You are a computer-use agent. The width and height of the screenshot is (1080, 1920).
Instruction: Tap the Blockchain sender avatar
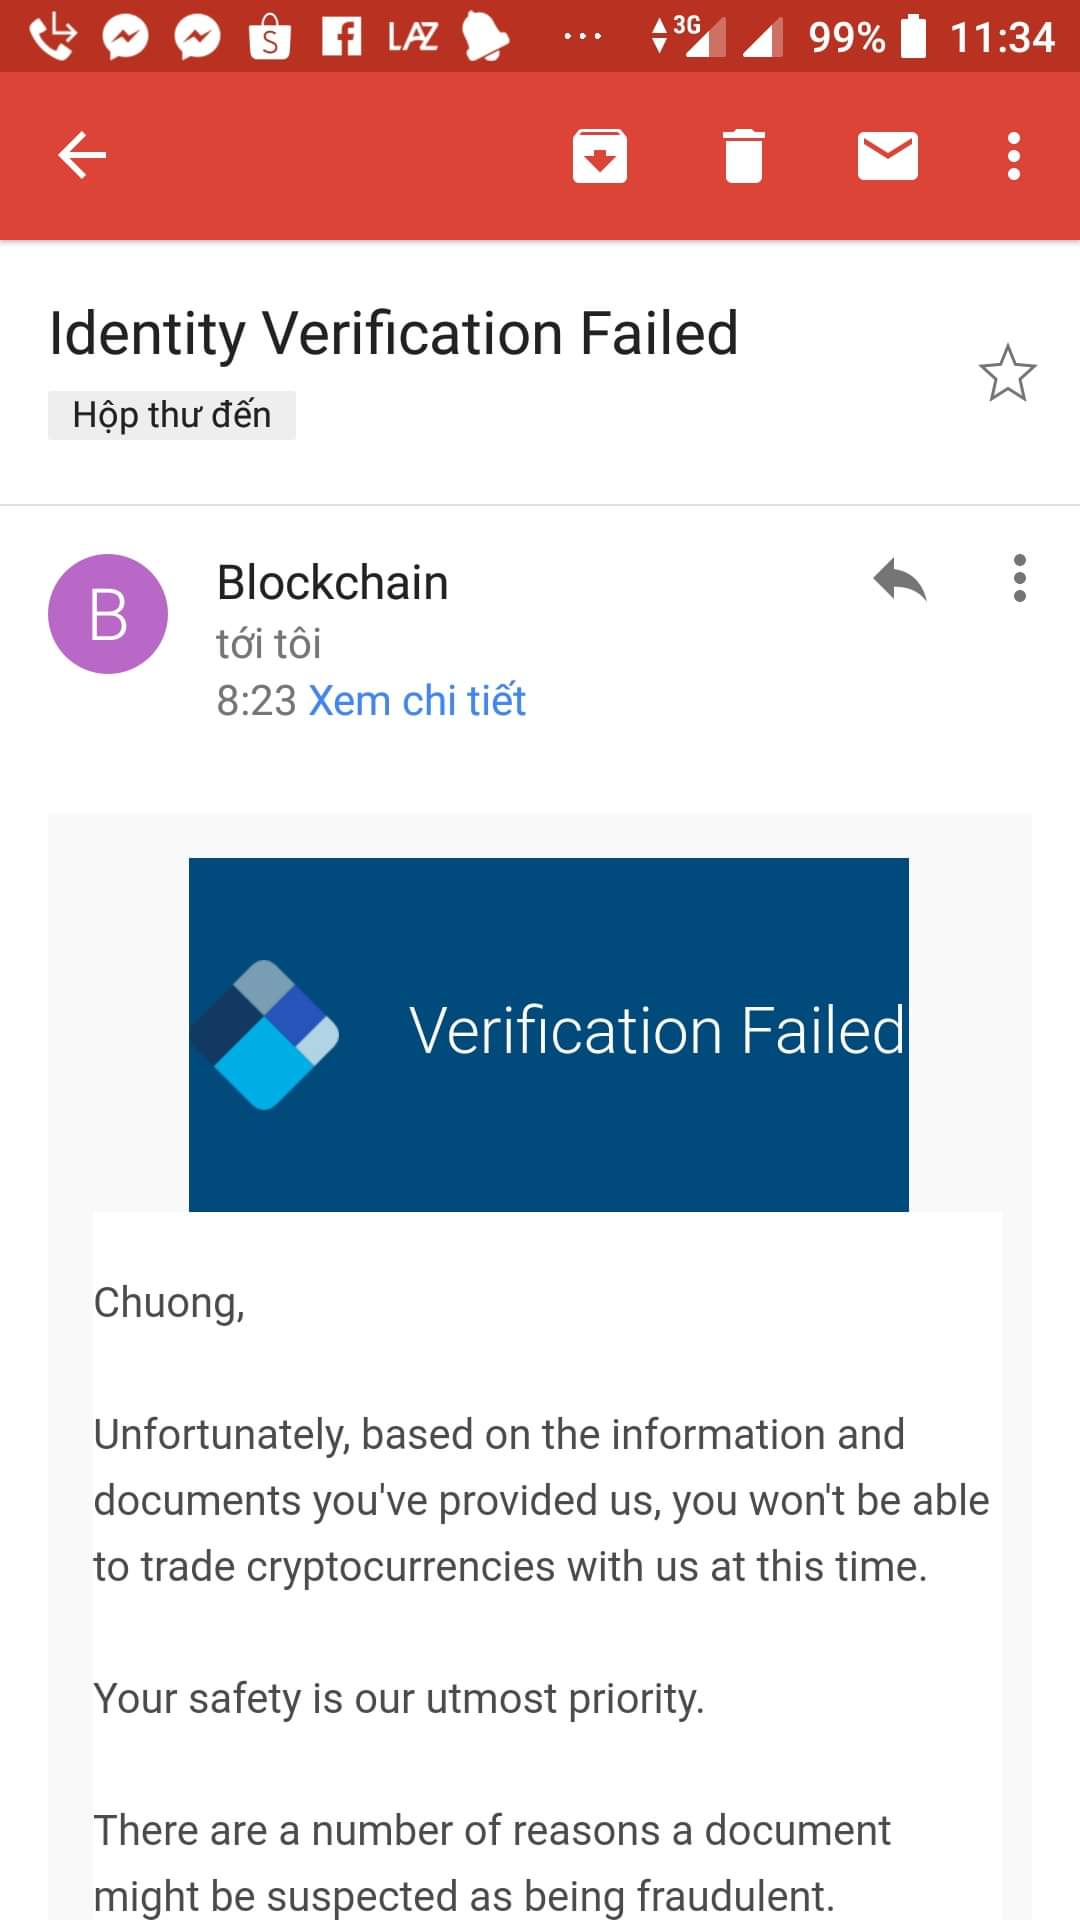(x=108, y=613)
